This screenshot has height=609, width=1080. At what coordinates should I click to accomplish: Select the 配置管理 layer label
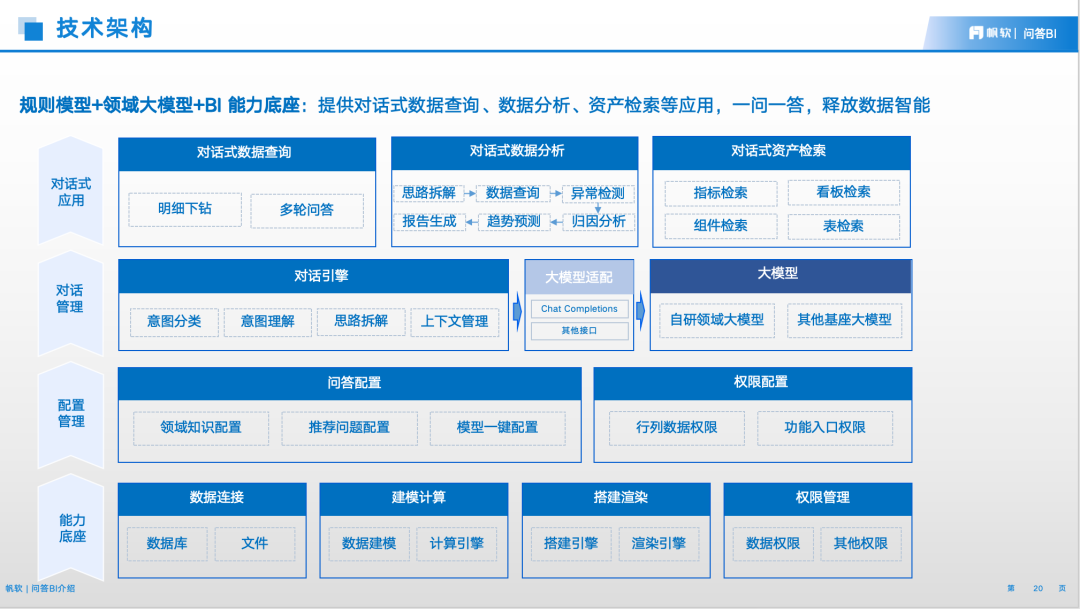(x=71, y=413)
